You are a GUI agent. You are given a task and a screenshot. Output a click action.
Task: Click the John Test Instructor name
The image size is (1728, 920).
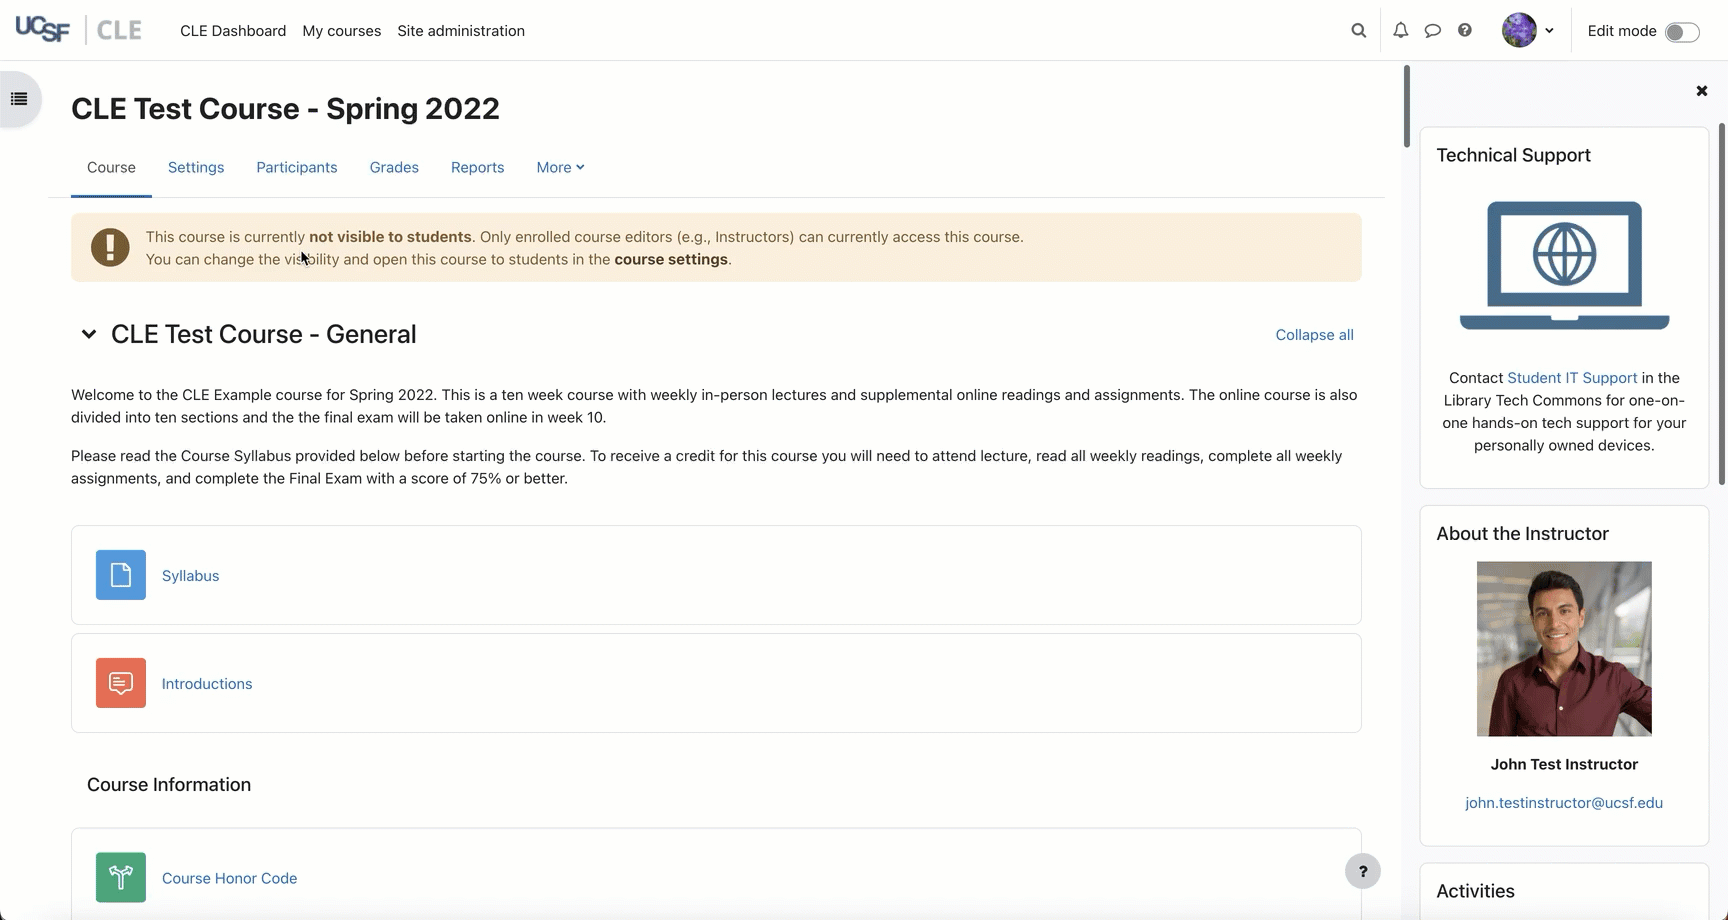click(x=1564, y=764)
